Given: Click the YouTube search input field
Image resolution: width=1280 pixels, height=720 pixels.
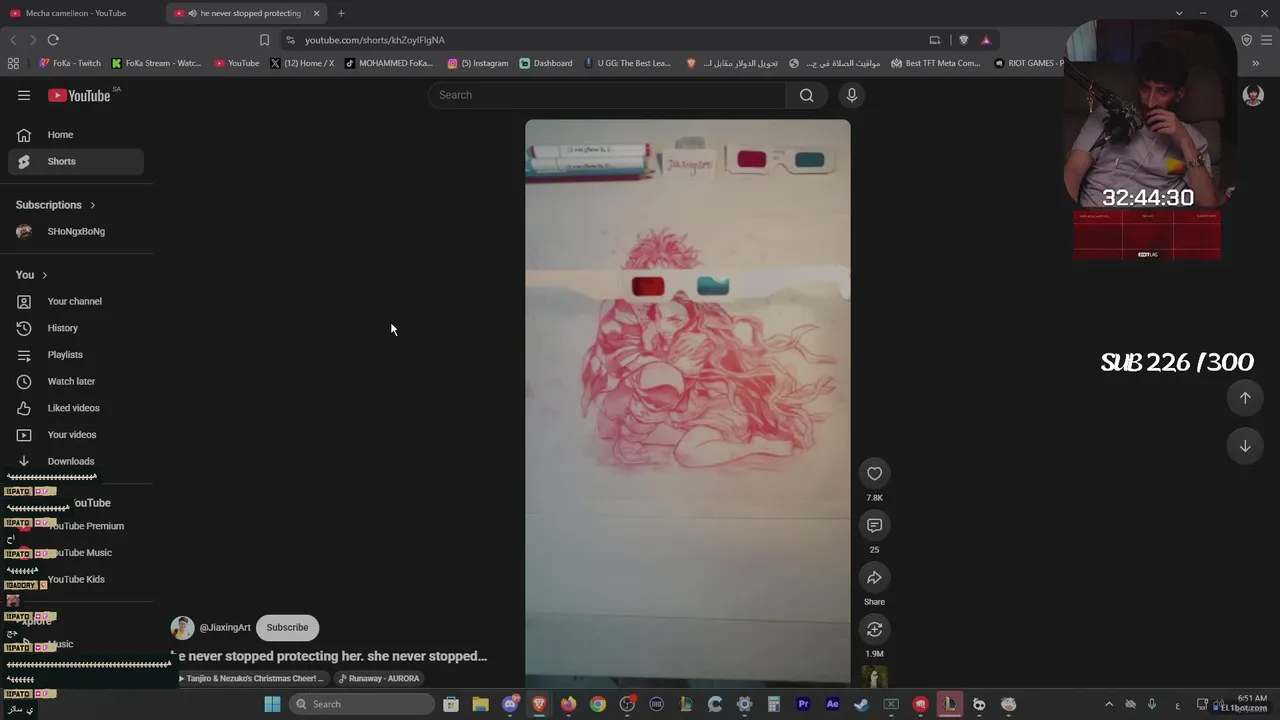Looking at the screenshot, I should (x=607, y=95).
